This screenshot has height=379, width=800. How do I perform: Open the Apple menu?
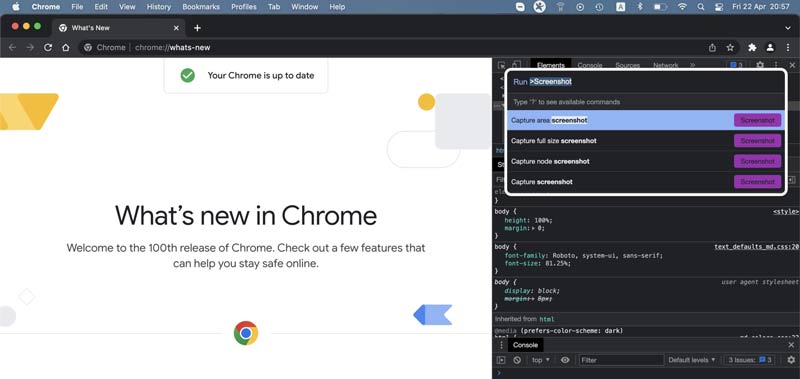click(15, 7)
